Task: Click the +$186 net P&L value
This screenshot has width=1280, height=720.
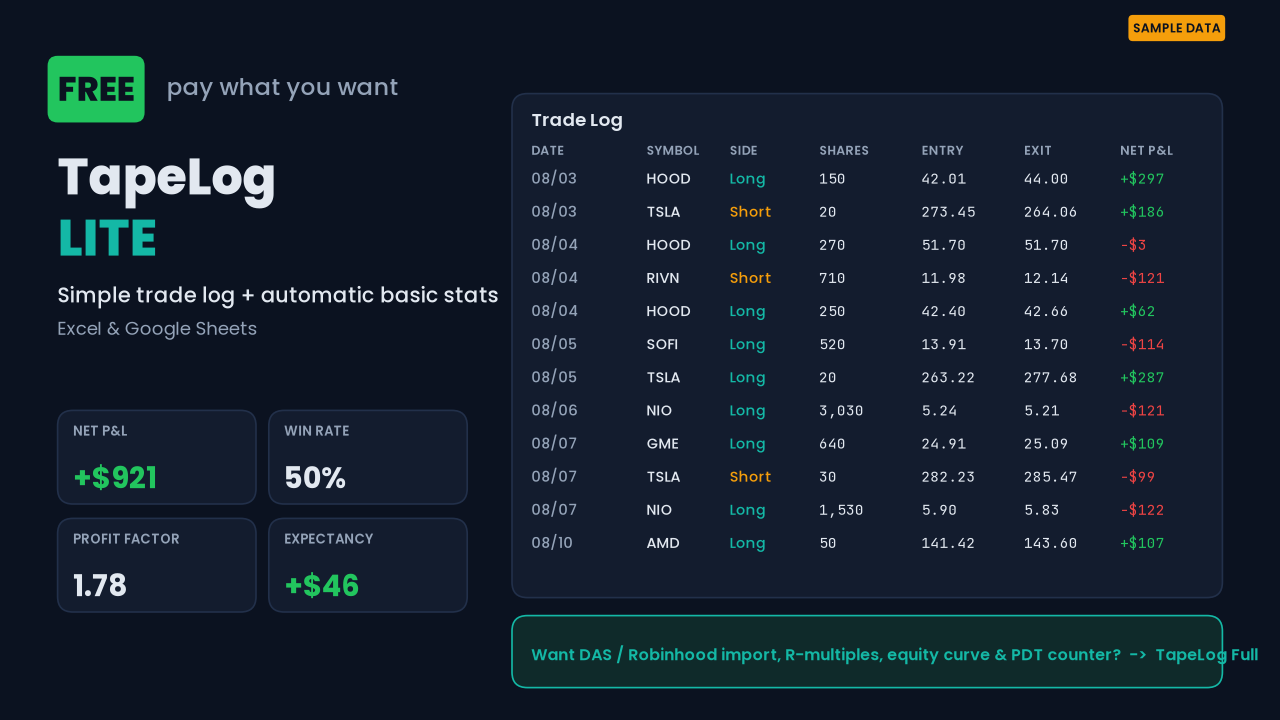Action: [x=1142, y=212]
